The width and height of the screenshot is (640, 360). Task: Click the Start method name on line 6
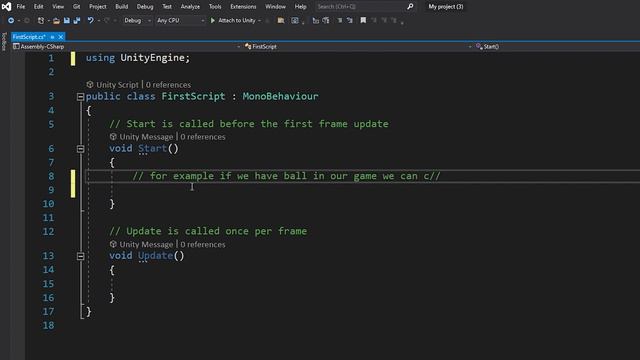pyautogui.click(x=153, y=149)
